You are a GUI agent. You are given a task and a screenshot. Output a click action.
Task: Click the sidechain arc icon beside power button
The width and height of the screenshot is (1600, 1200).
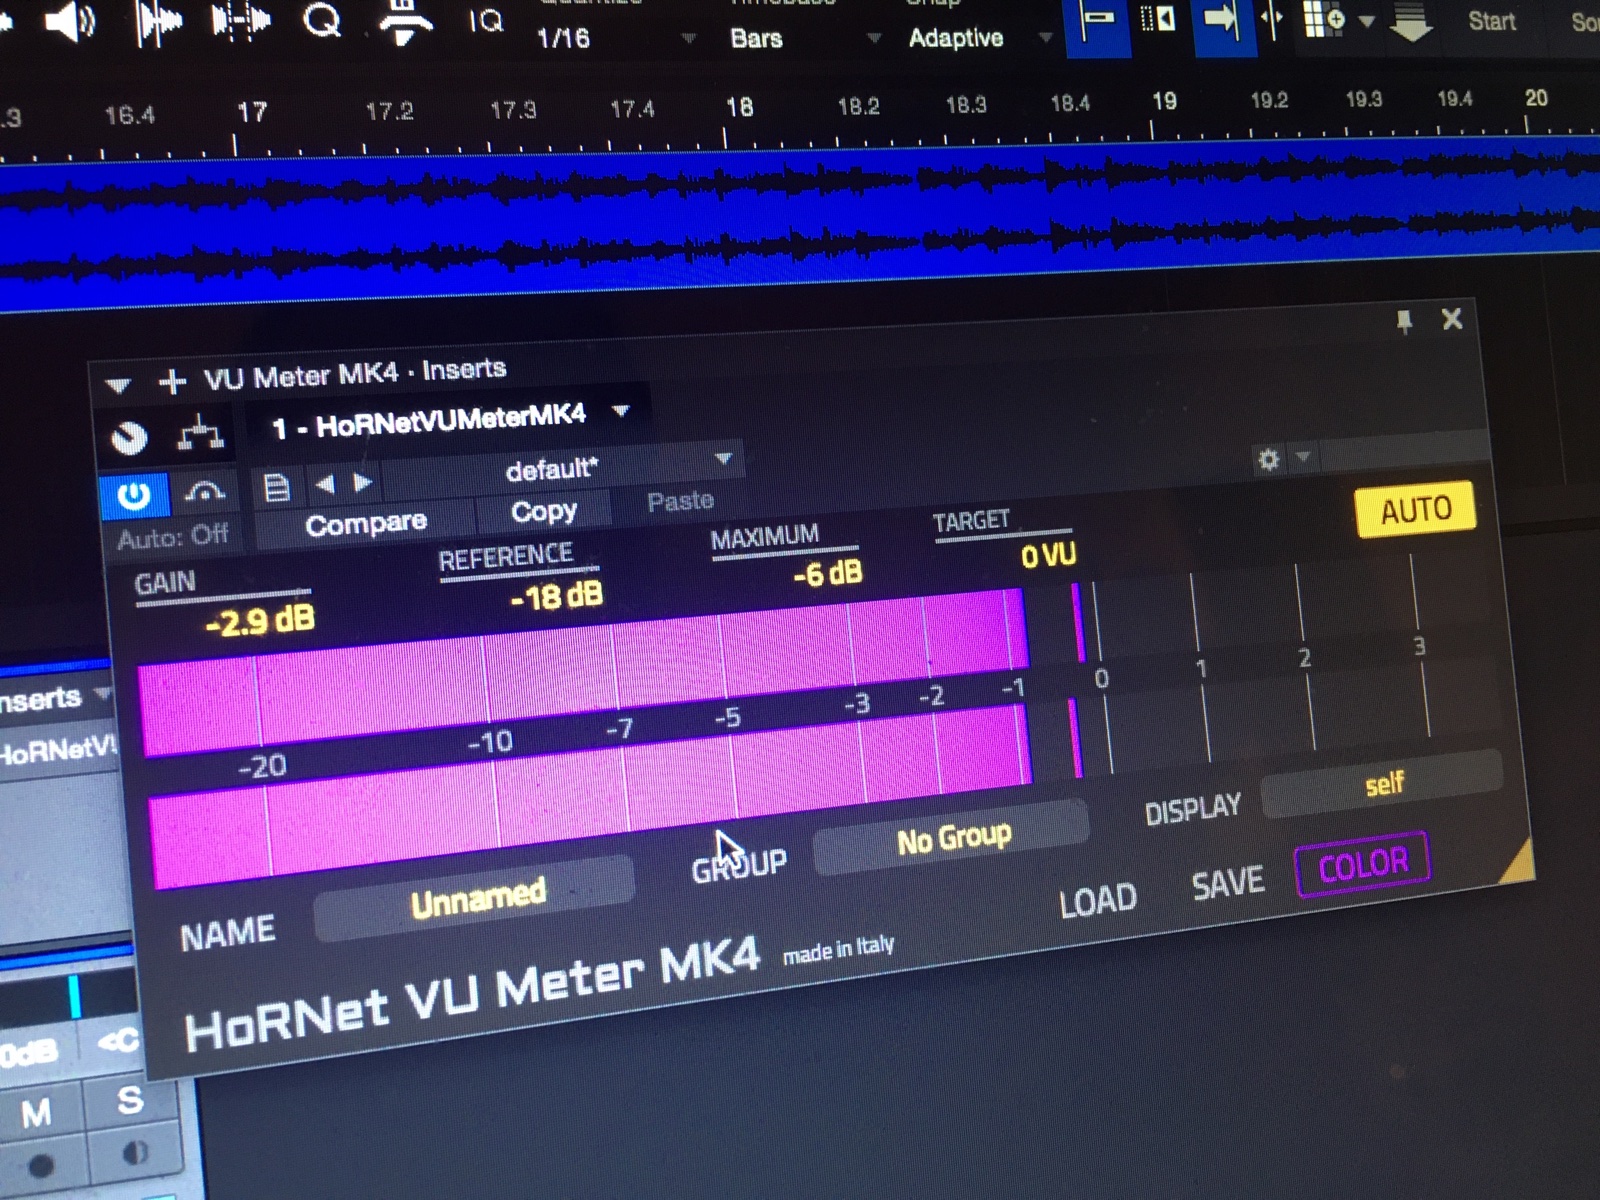pyautogui.click(x=205, y=490)
